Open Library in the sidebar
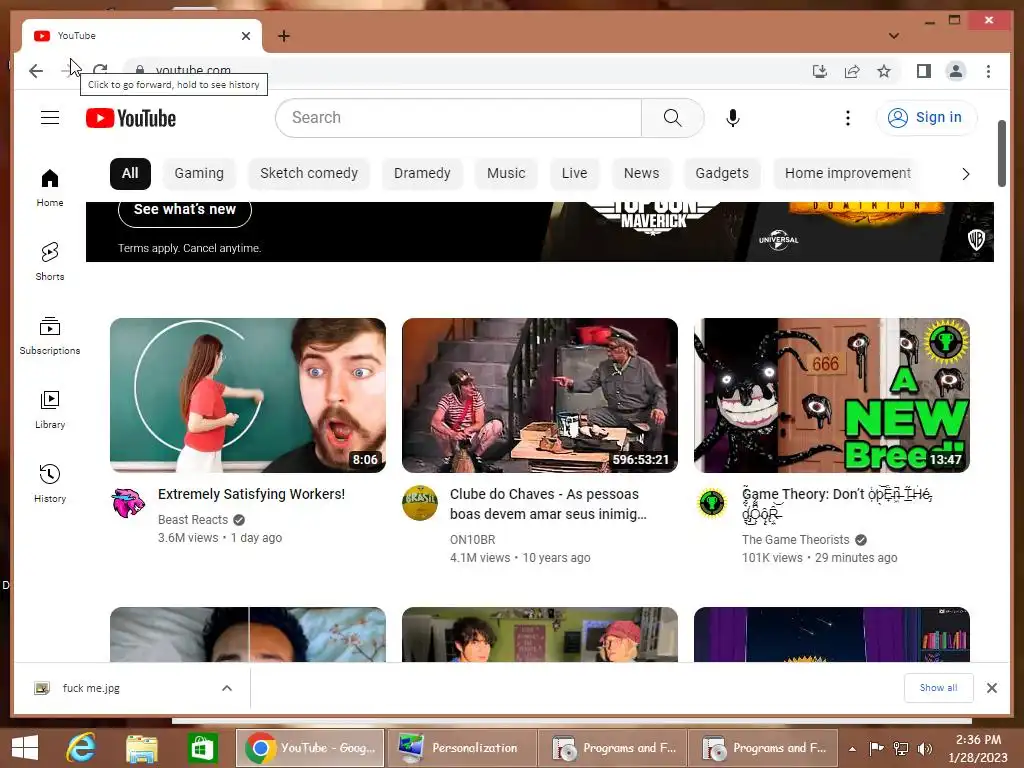 point(50,409)
